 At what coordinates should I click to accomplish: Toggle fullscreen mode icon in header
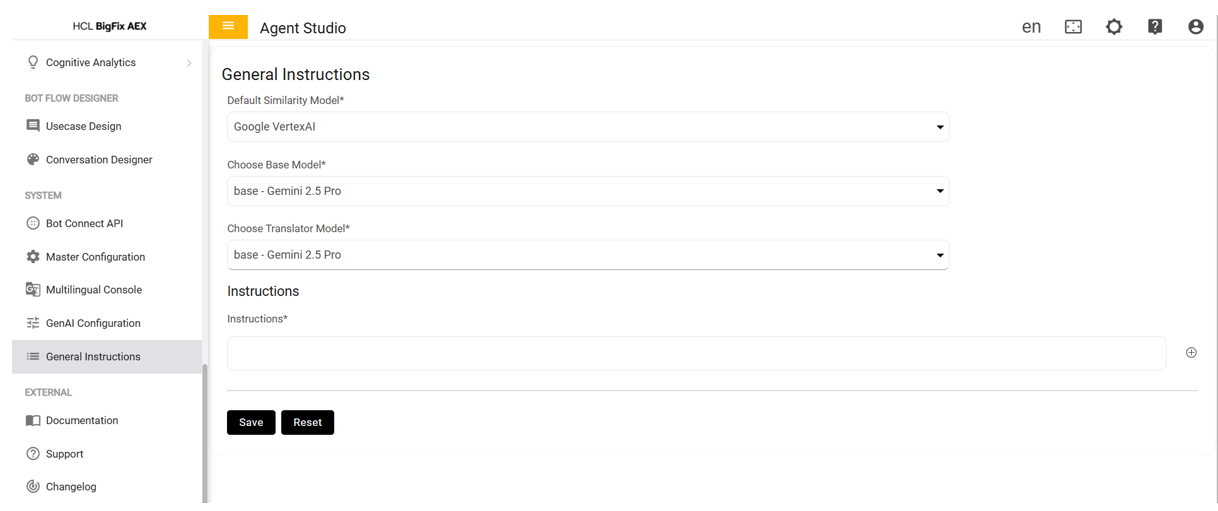pos(1073,27)
